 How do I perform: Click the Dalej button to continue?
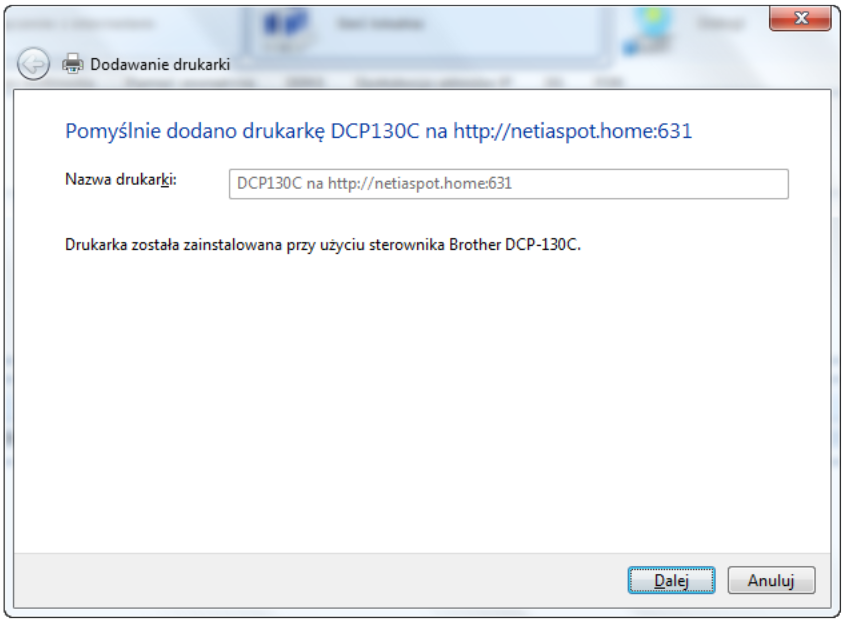(x=671, y=580)
